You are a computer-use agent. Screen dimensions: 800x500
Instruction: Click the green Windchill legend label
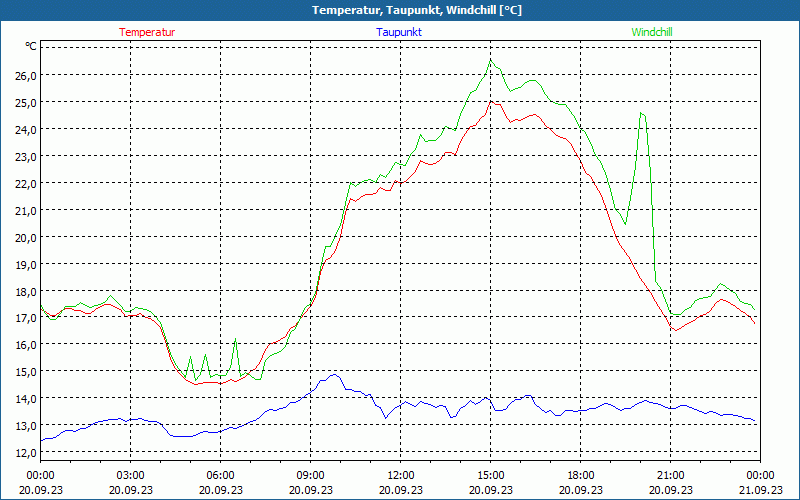click(652, 32)
